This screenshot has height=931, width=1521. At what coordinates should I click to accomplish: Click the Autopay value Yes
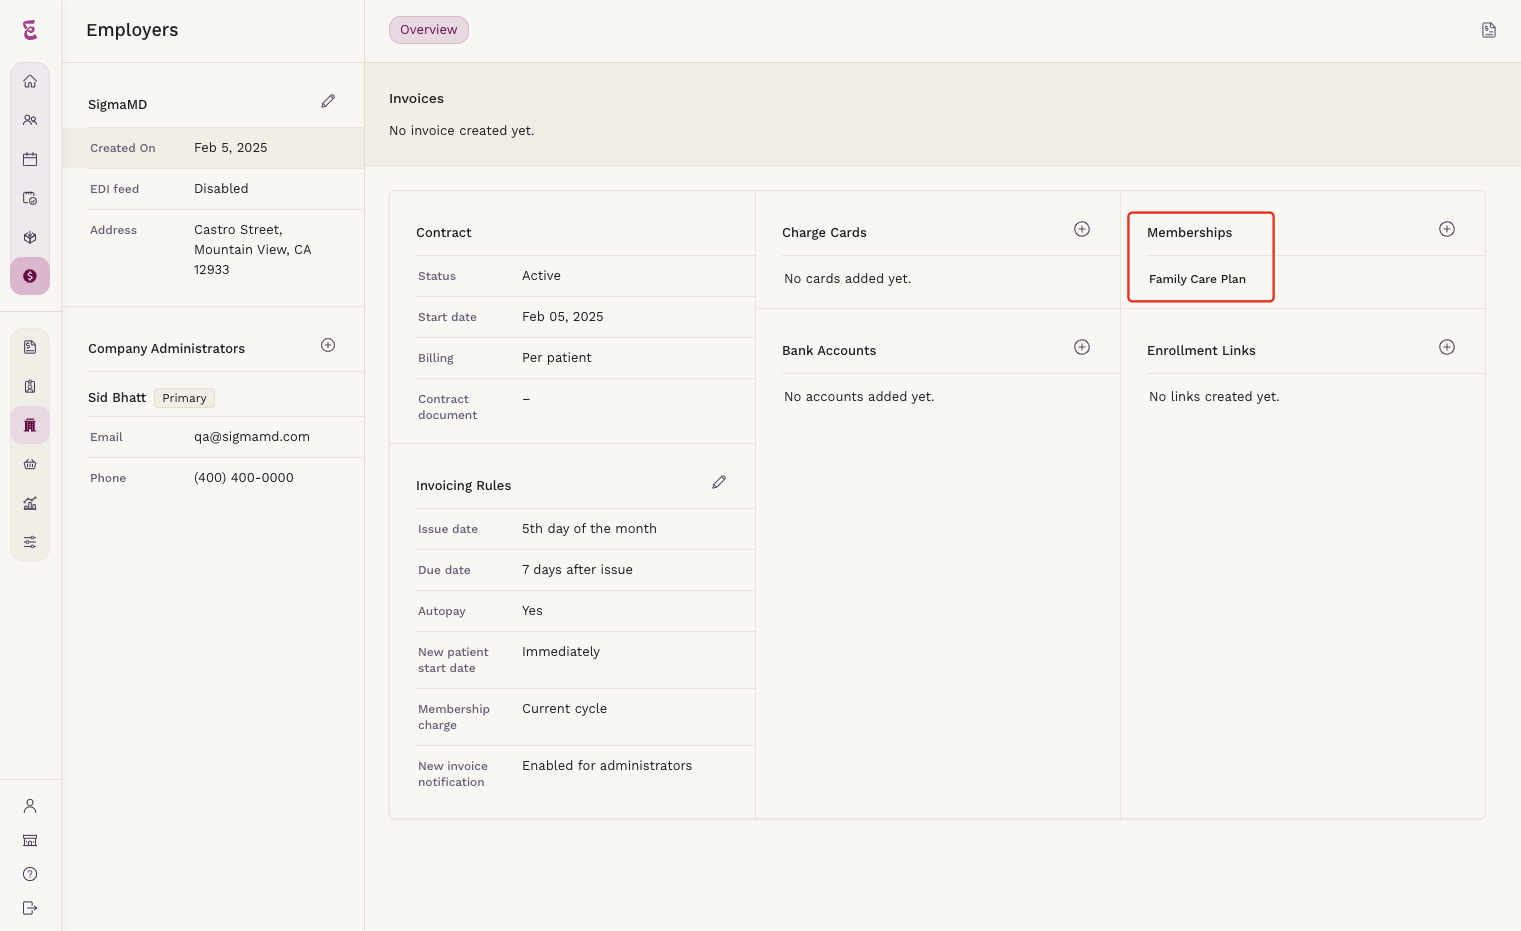click(532, 611)
